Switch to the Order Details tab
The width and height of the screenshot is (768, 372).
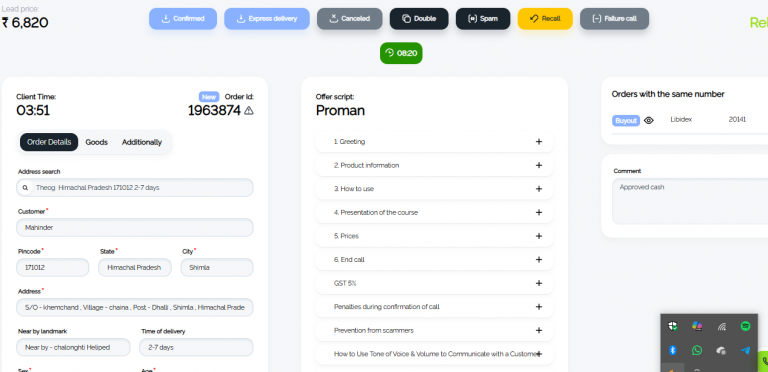coord(49,142)
